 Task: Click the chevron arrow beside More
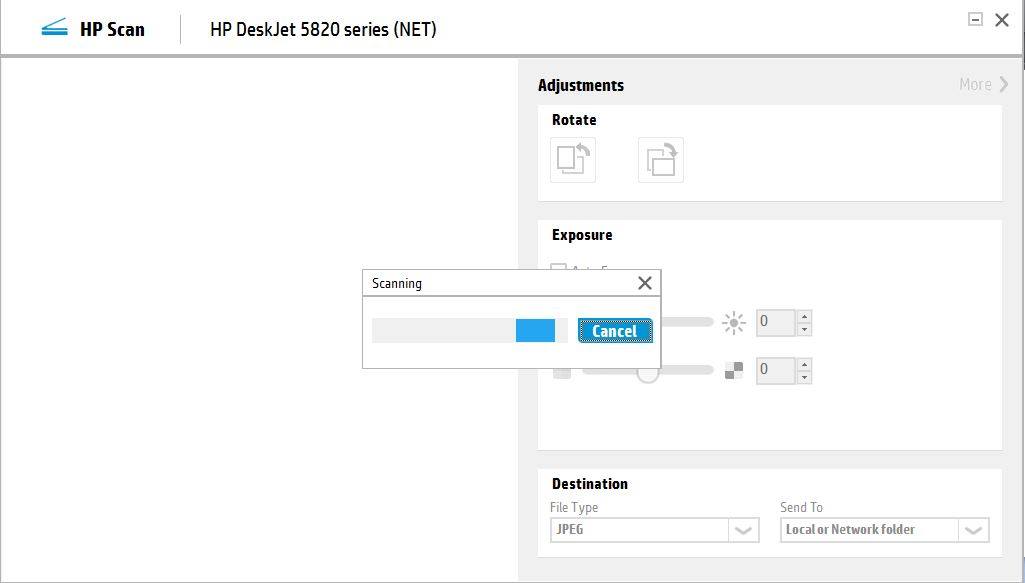[x=1003, y=85]
